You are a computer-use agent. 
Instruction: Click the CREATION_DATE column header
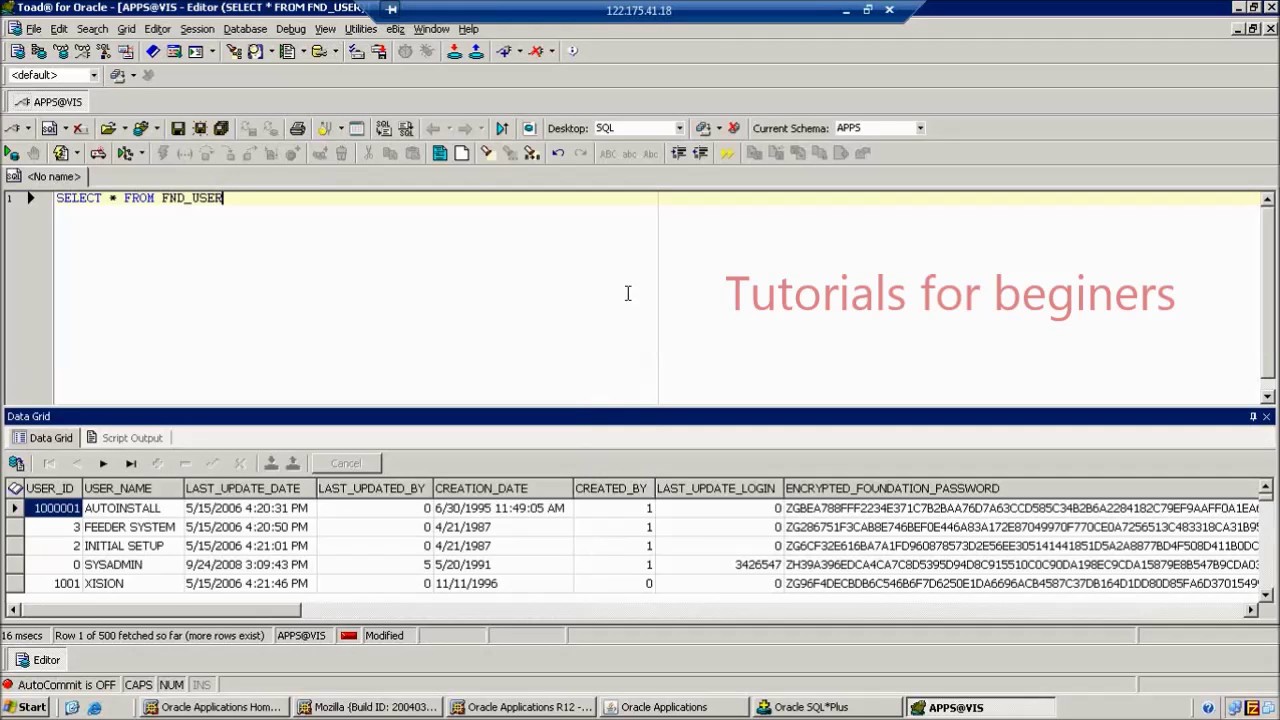(502, 489)
